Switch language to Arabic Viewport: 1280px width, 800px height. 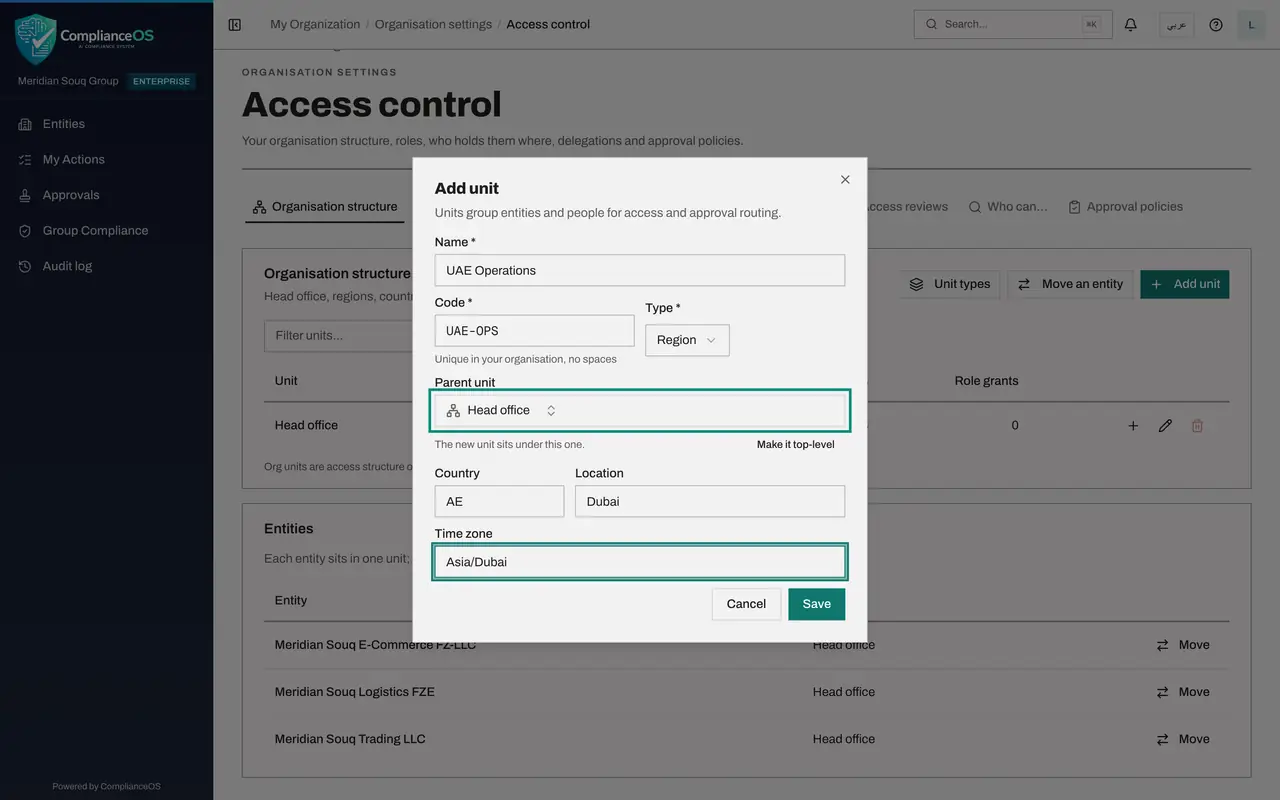pyautogui.click(x=1177, y=24)
